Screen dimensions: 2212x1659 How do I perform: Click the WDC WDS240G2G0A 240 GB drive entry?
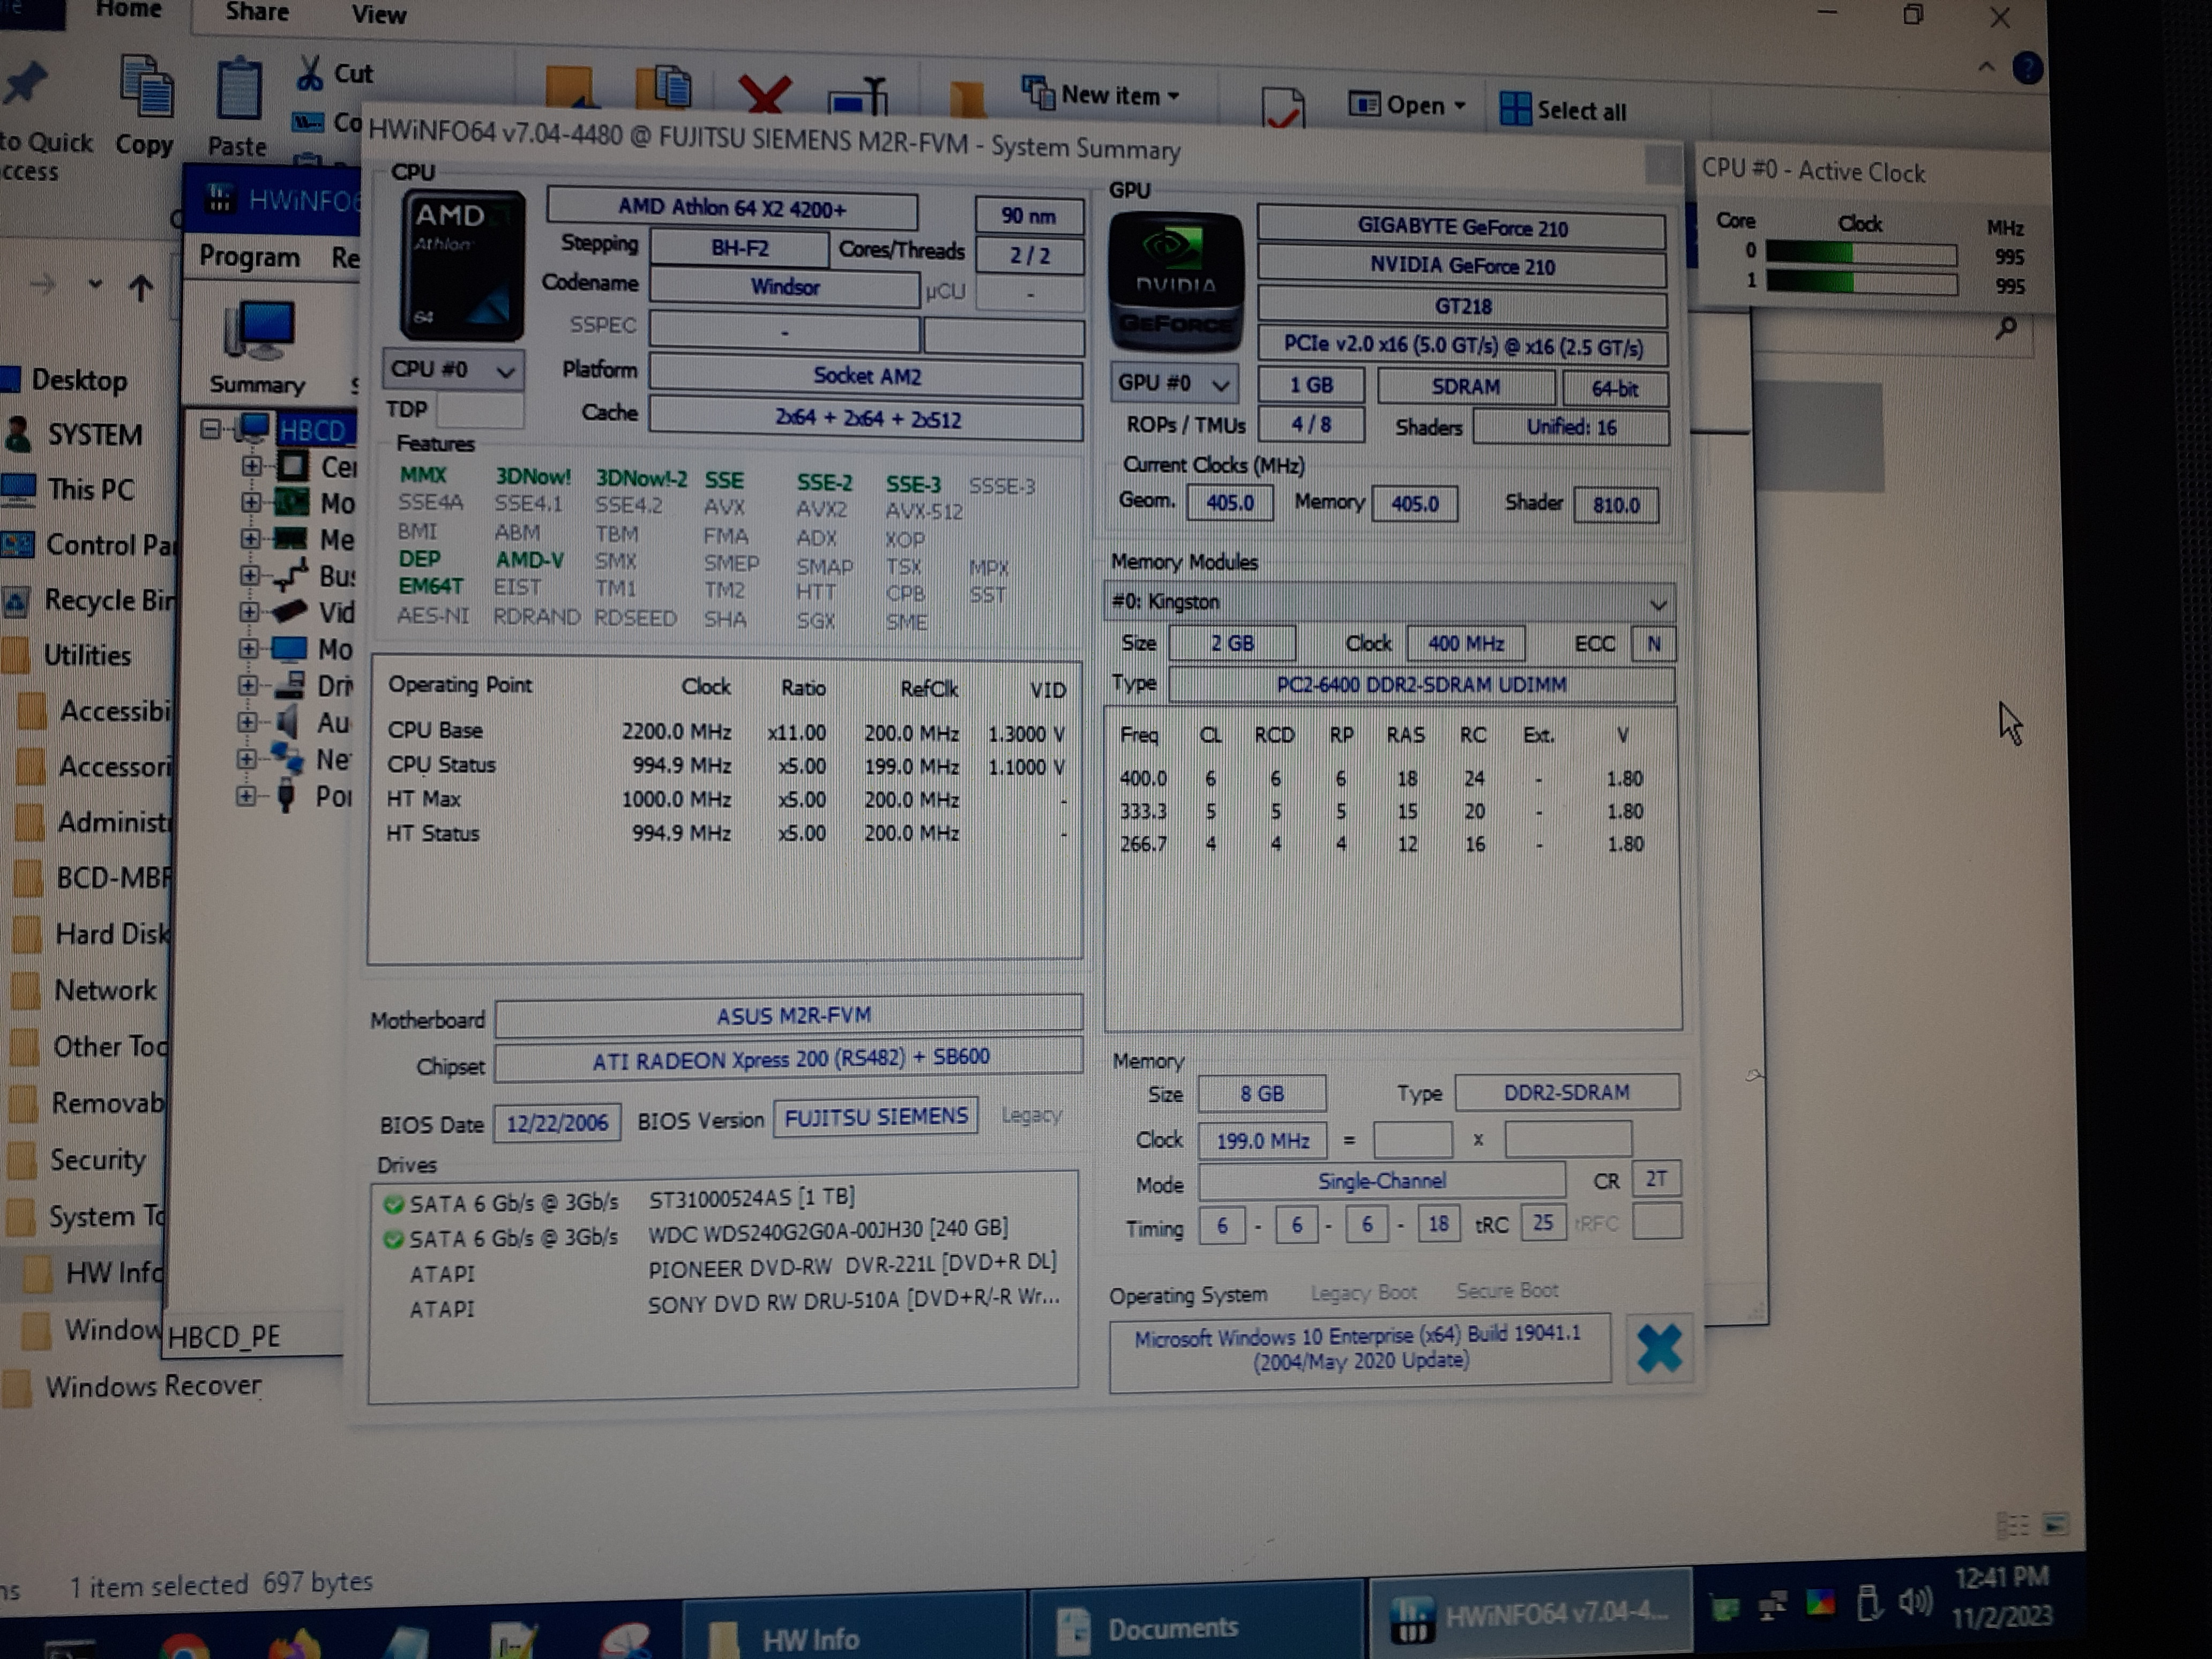[724, 1233]
